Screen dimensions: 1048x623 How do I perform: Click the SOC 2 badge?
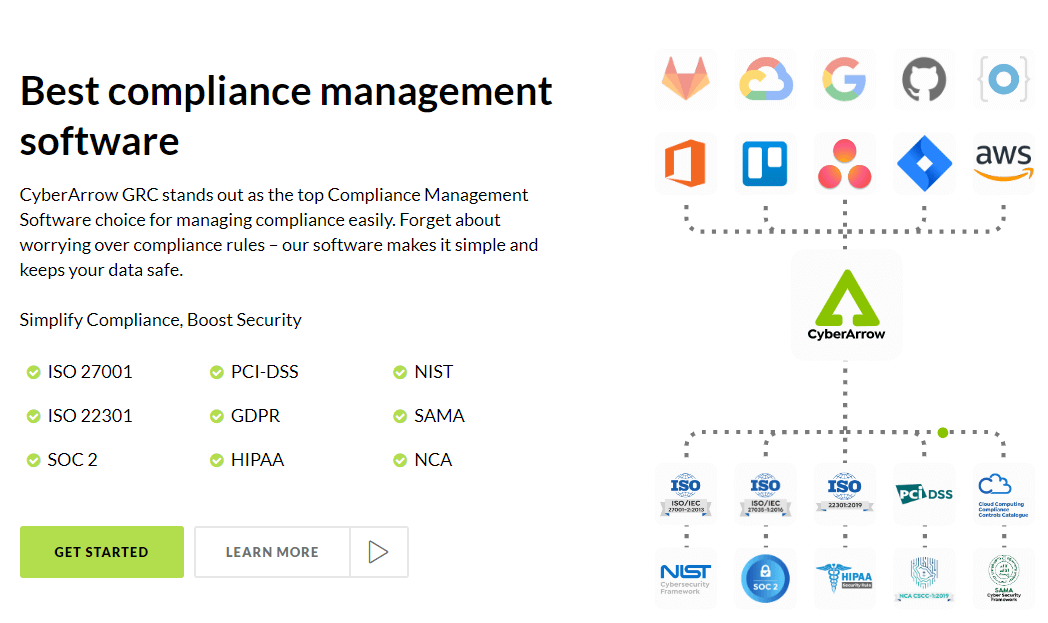(x=765, y=577)
